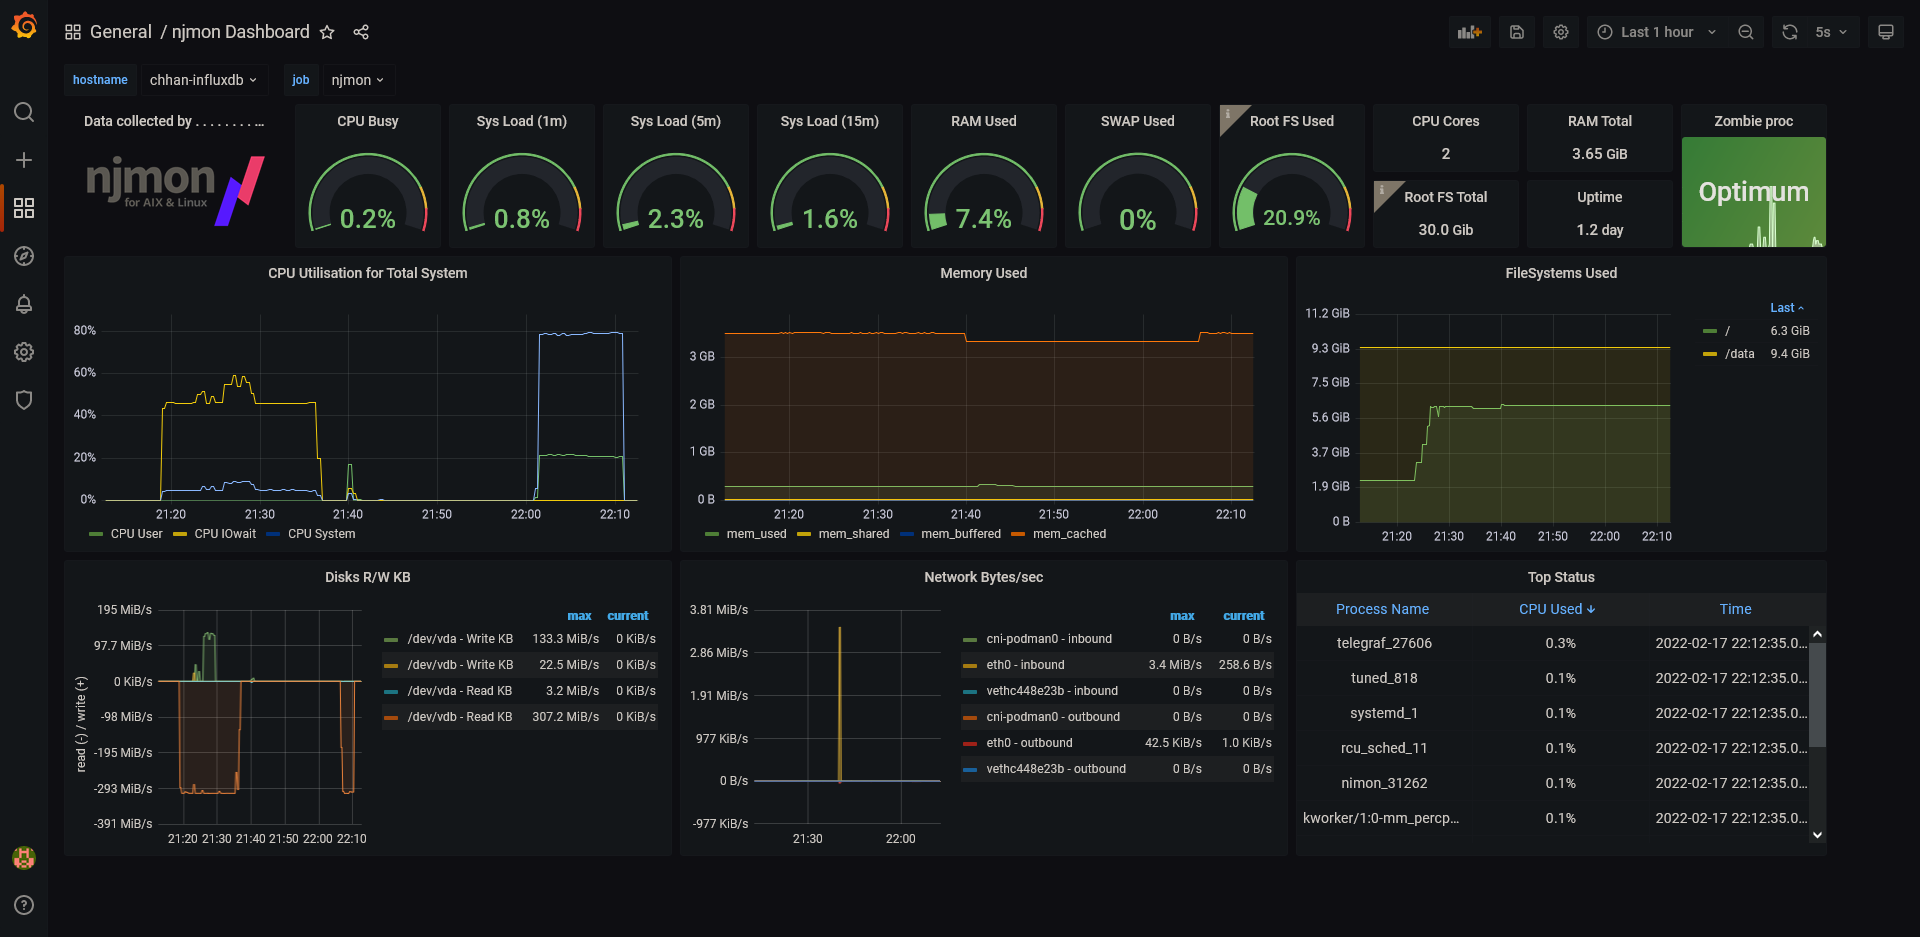The width and height of the screenshot is (1920, 937).
Task: Click the General folder breadcrumb link
Action: [x=121, y=32]
